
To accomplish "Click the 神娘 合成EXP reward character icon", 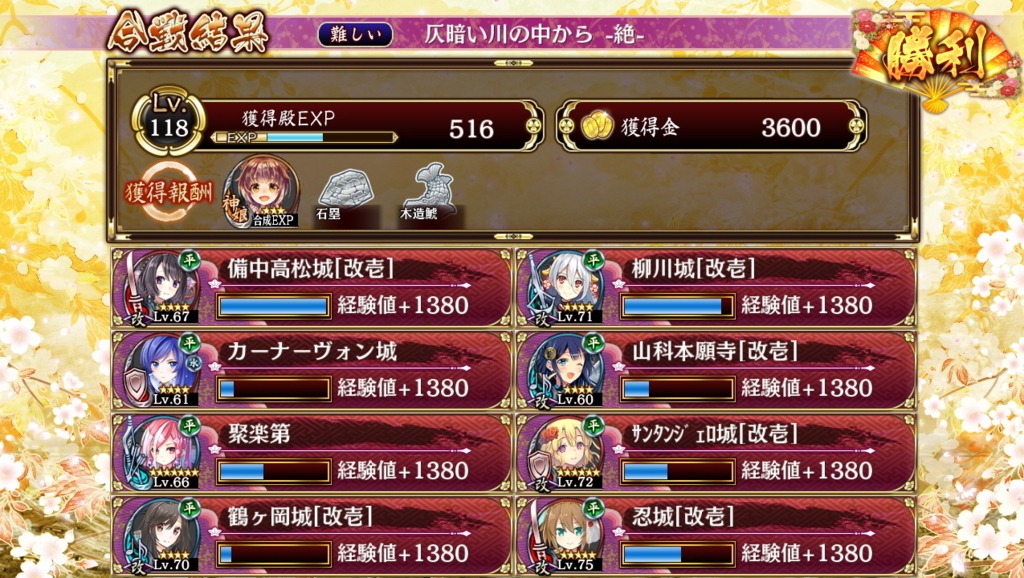I will [261, 192].
